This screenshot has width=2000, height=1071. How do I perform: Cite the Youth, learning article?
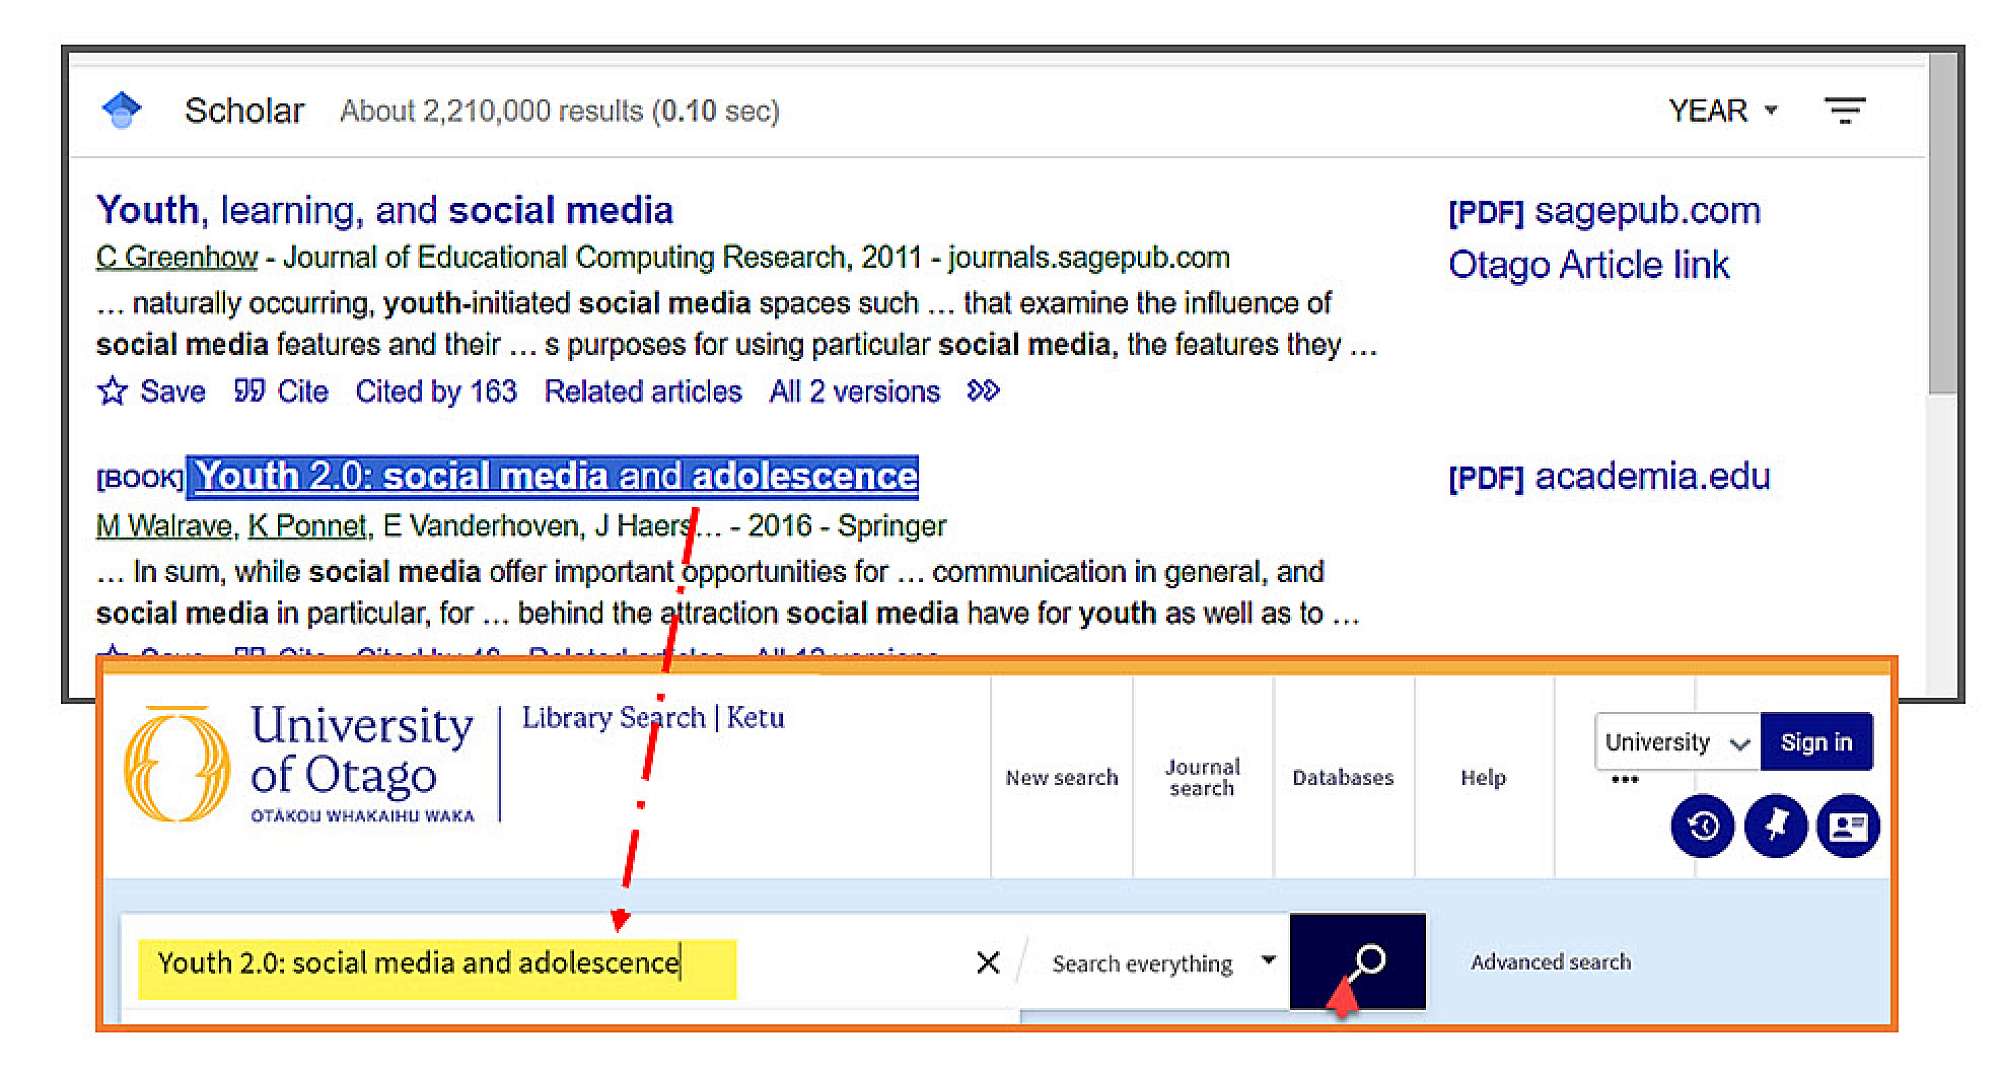click(282, 391)
